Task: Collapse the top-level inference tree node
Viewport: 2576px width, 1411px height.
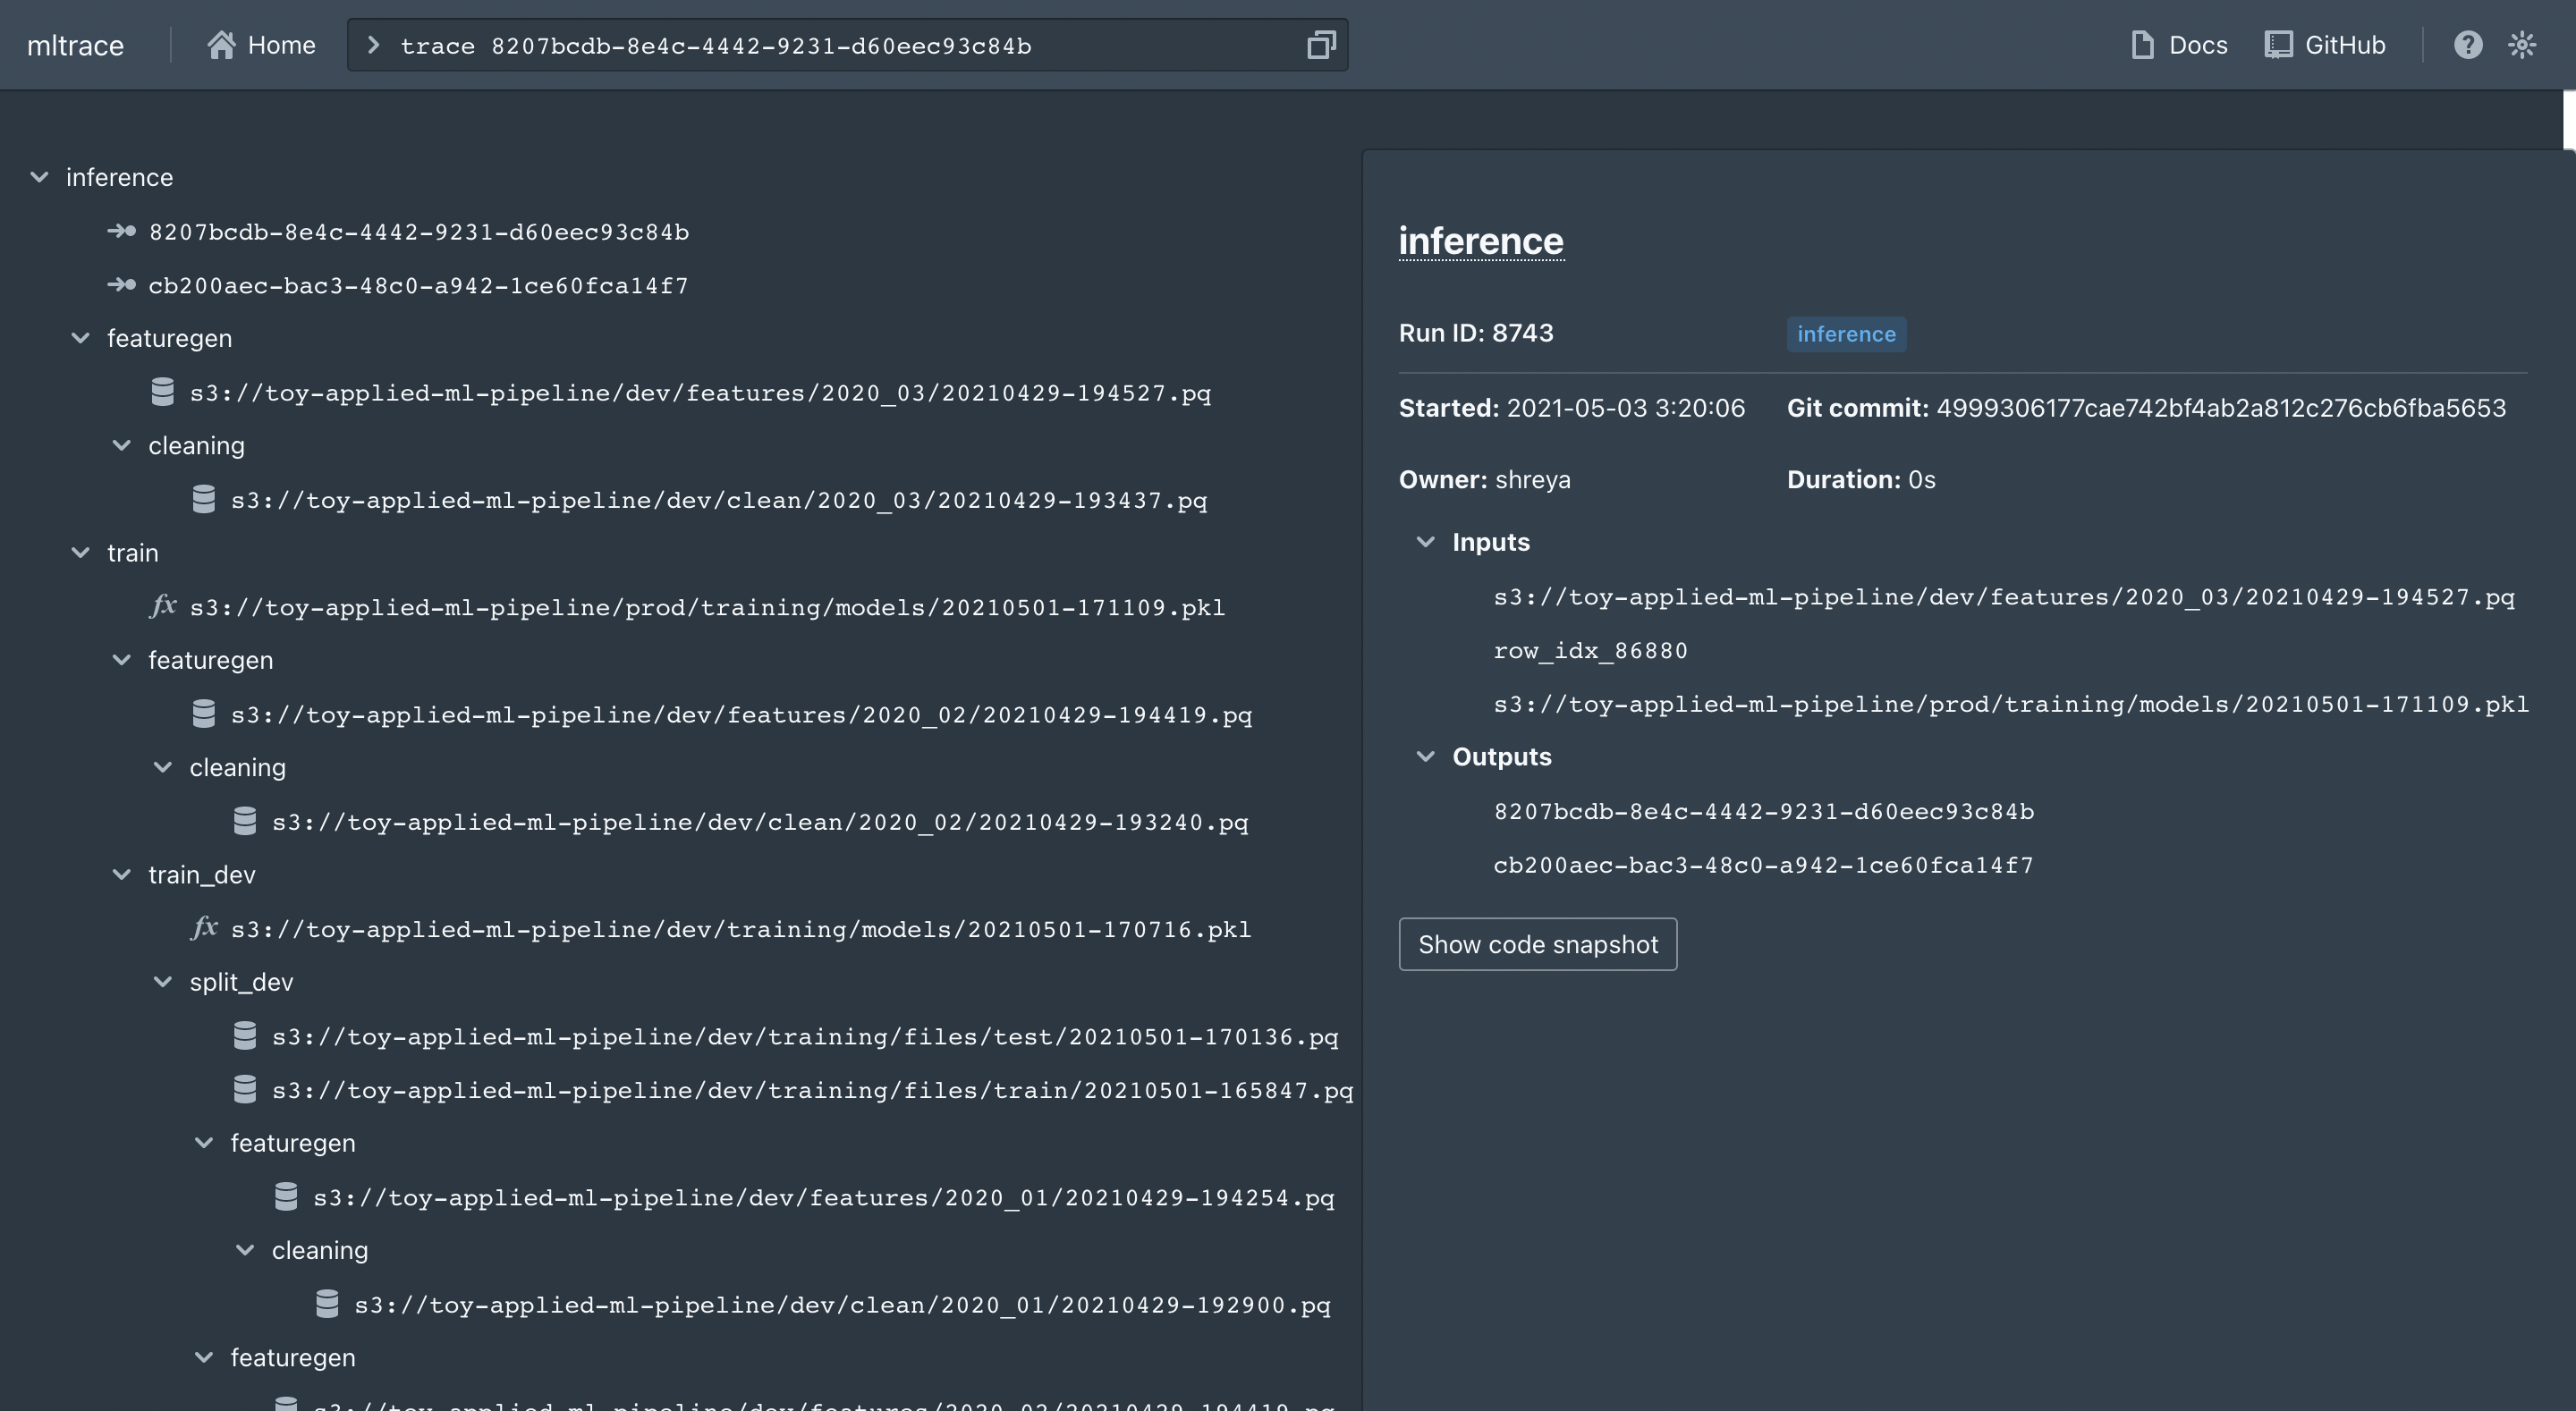Action: tap(39, 177)
